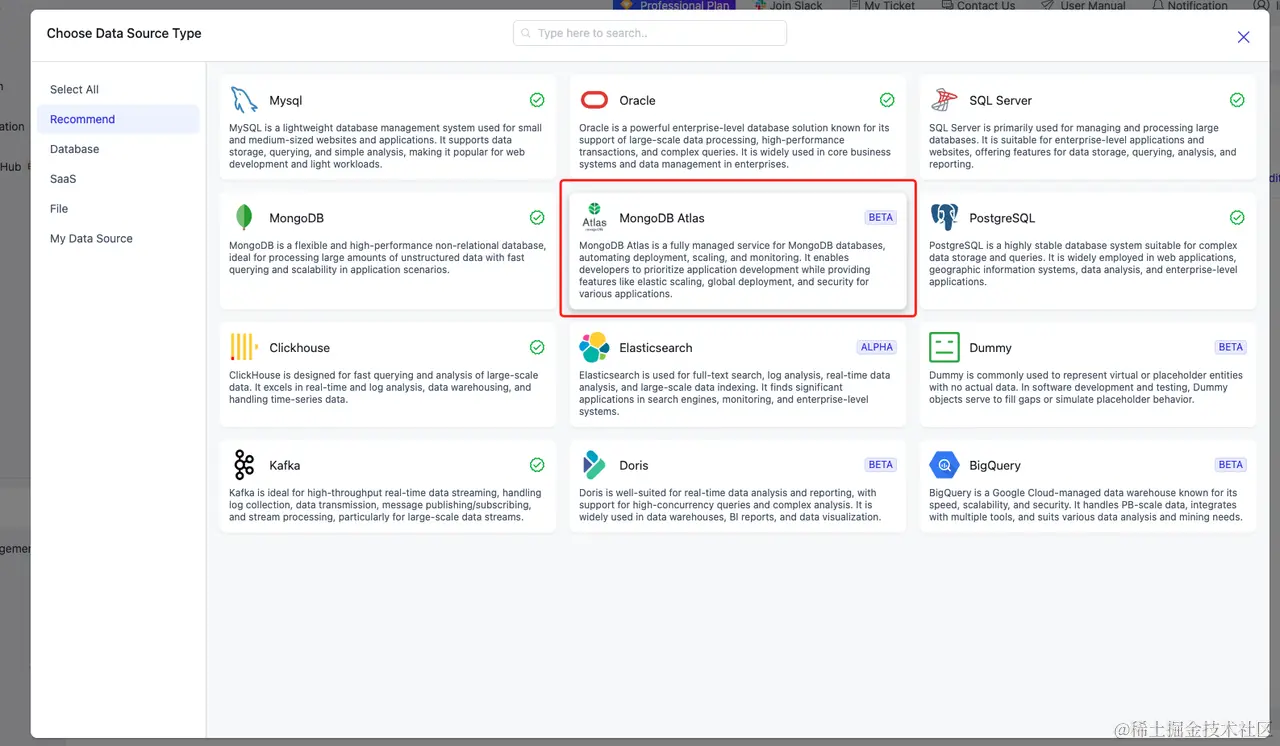The width and height of the screenshot is (1280, 746).
Task: Click the SQL Server logo icon
Action: pyautogui.click(x=944, y=100)
